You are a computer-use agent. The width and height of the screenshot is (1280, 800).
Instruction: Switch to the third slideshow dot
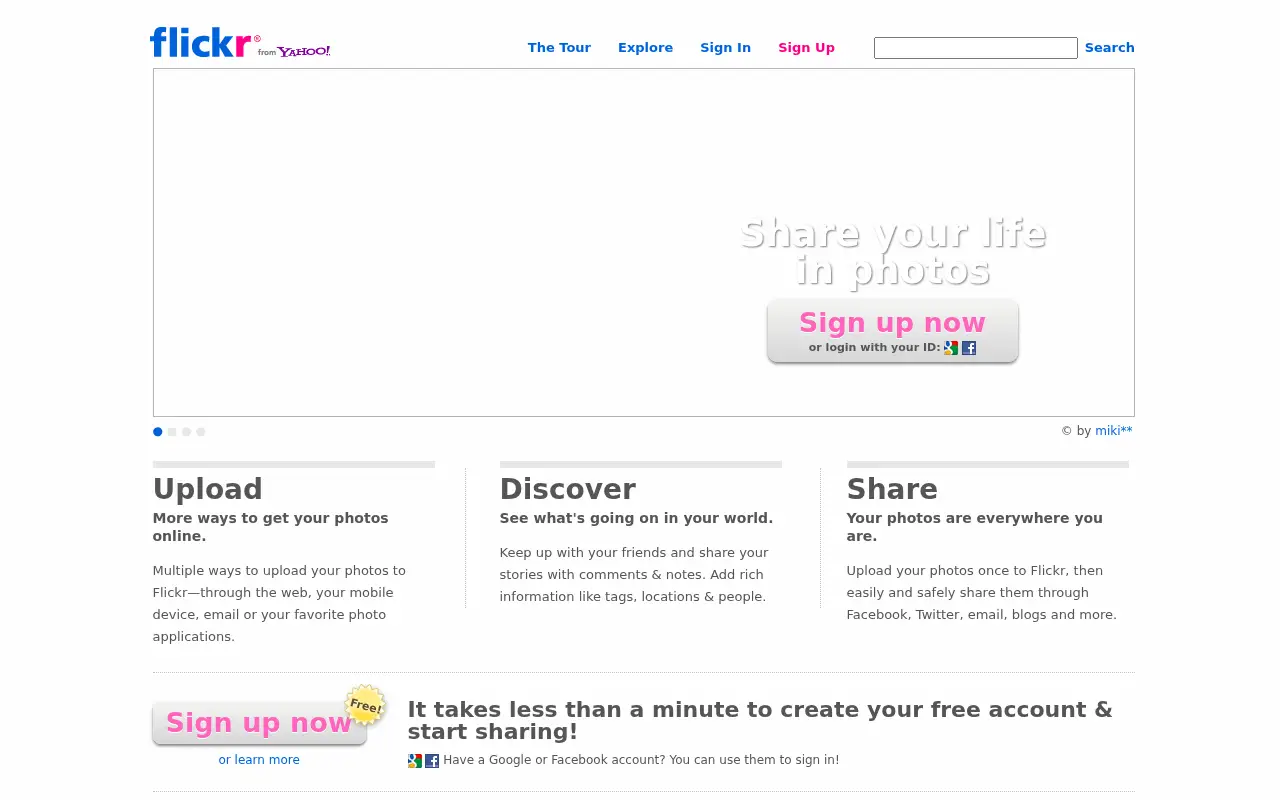click(186, 432)
